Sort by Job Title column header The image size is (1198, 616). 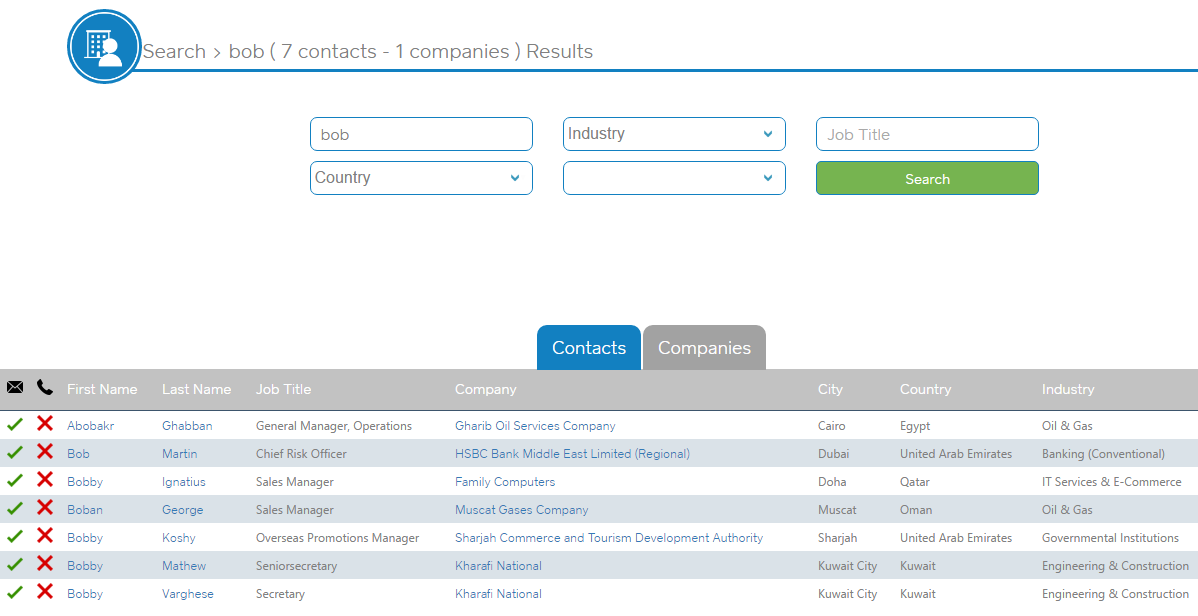click(283, 389)
